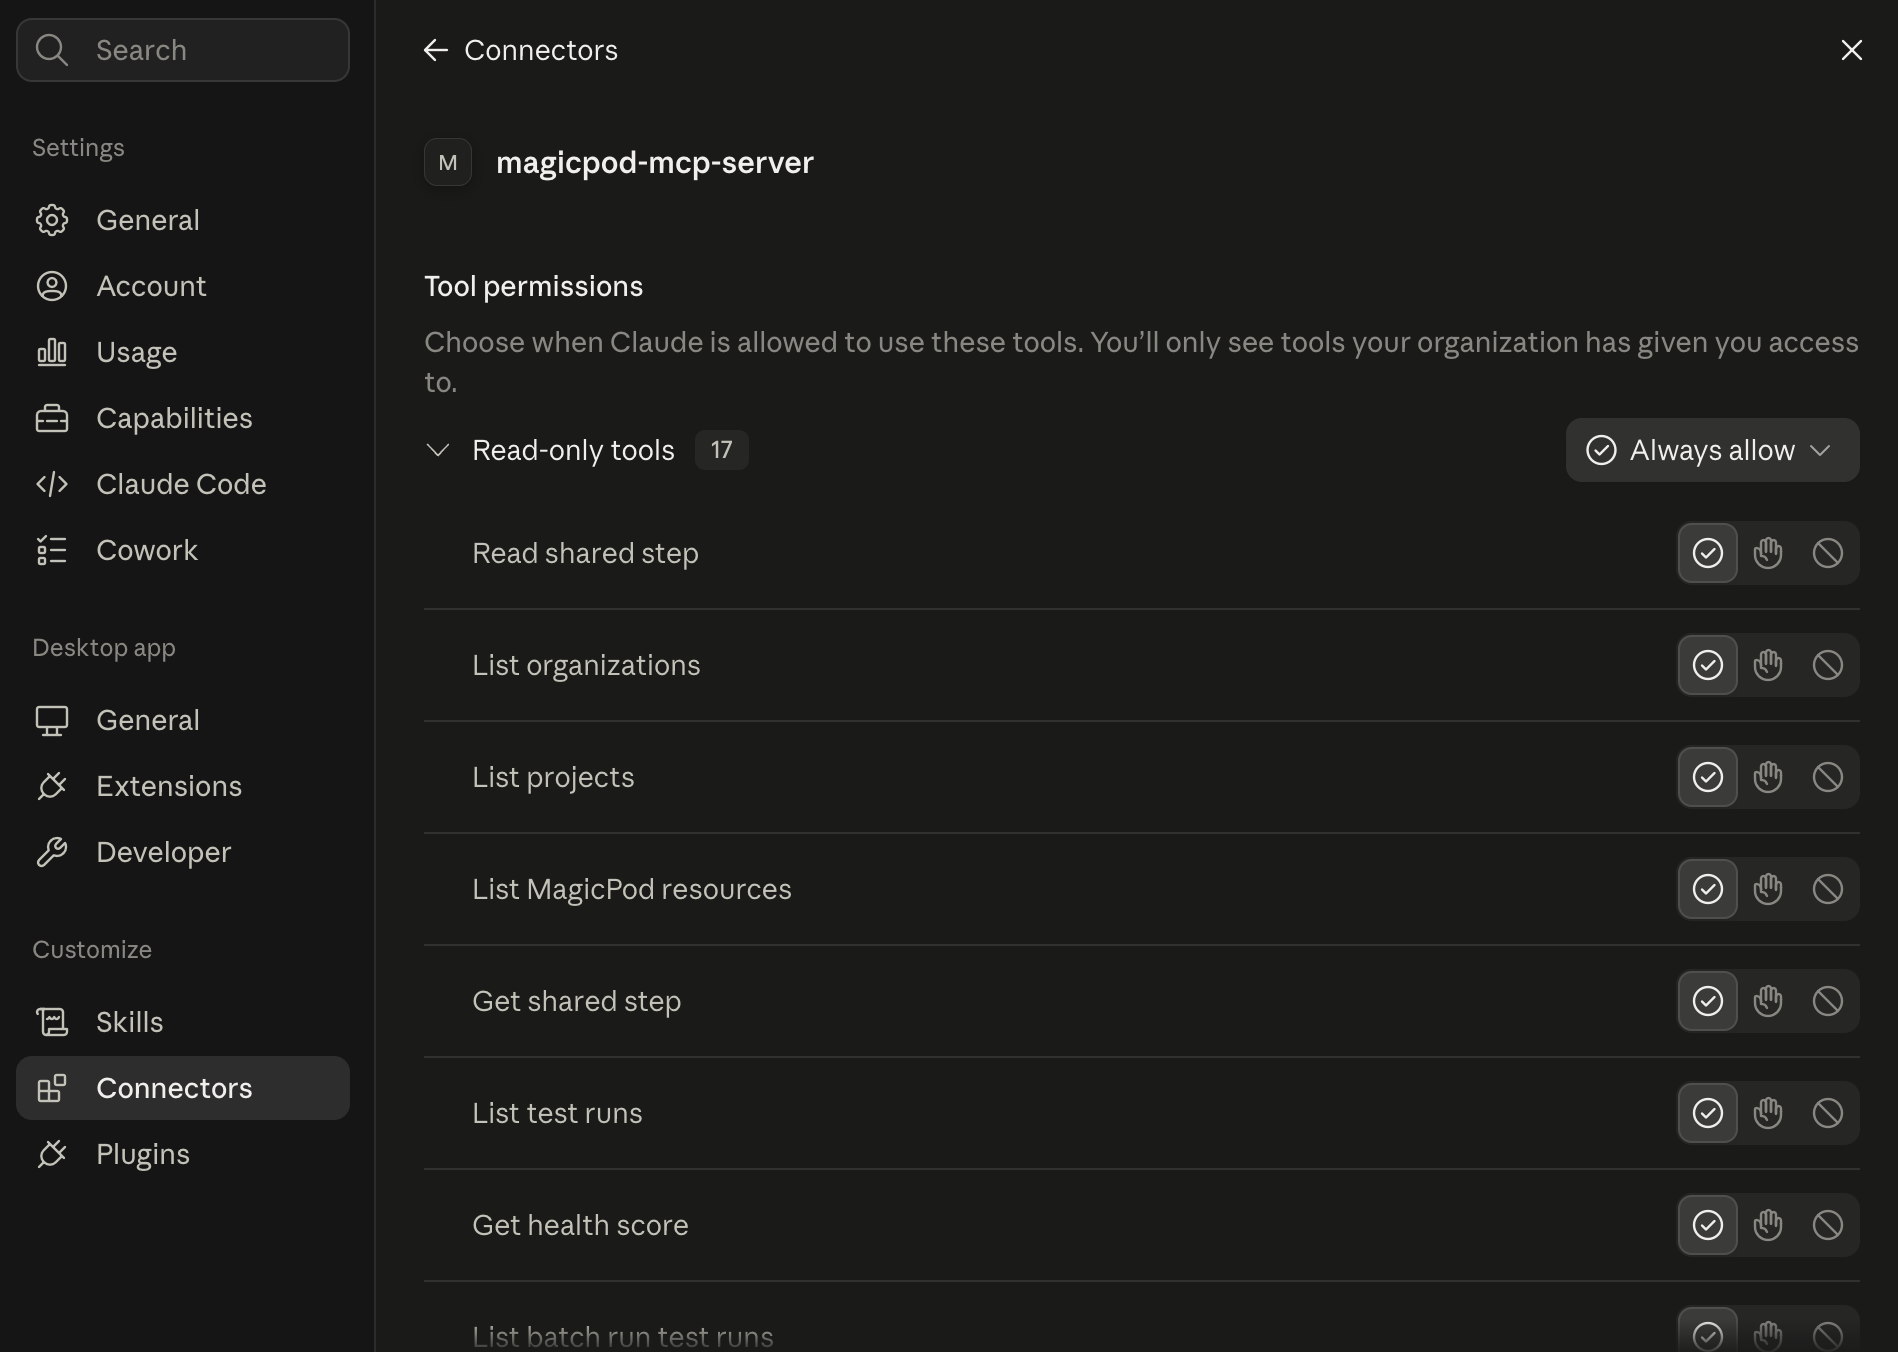Require approval for List MagicPod resources
1898x1352 pixels.
[1768, 889]
